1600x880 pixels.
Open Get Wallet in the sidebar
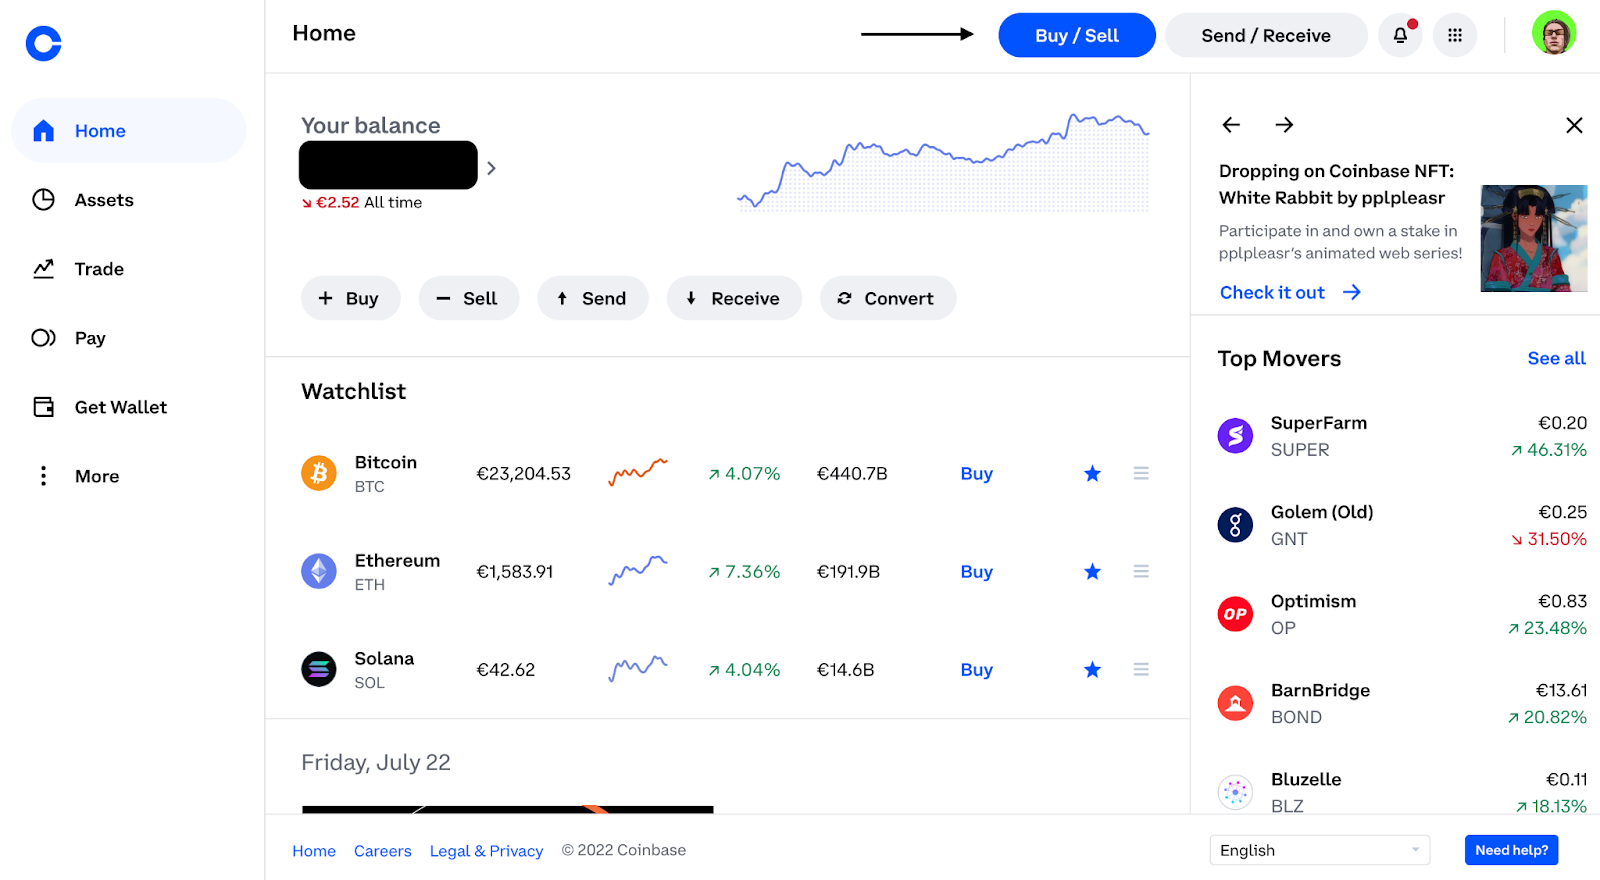[128, 407]
